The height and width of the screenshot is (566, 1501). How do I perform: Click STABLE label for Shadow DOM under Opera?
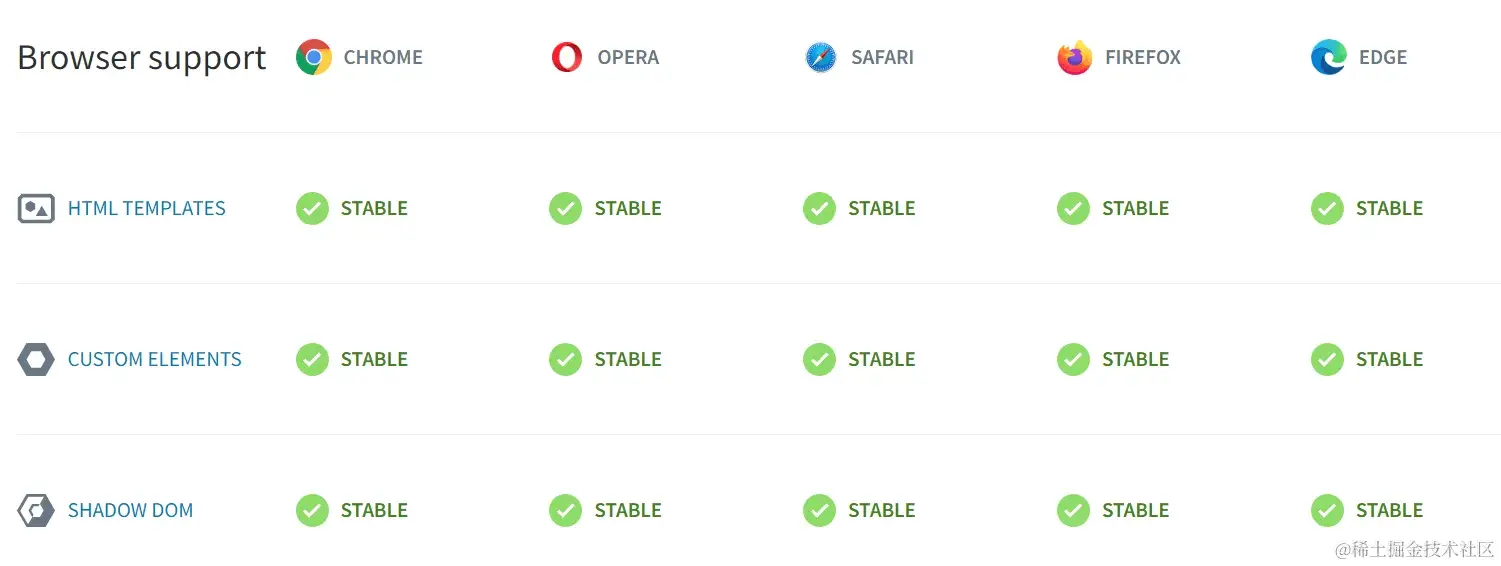click(x=628, y=511)
